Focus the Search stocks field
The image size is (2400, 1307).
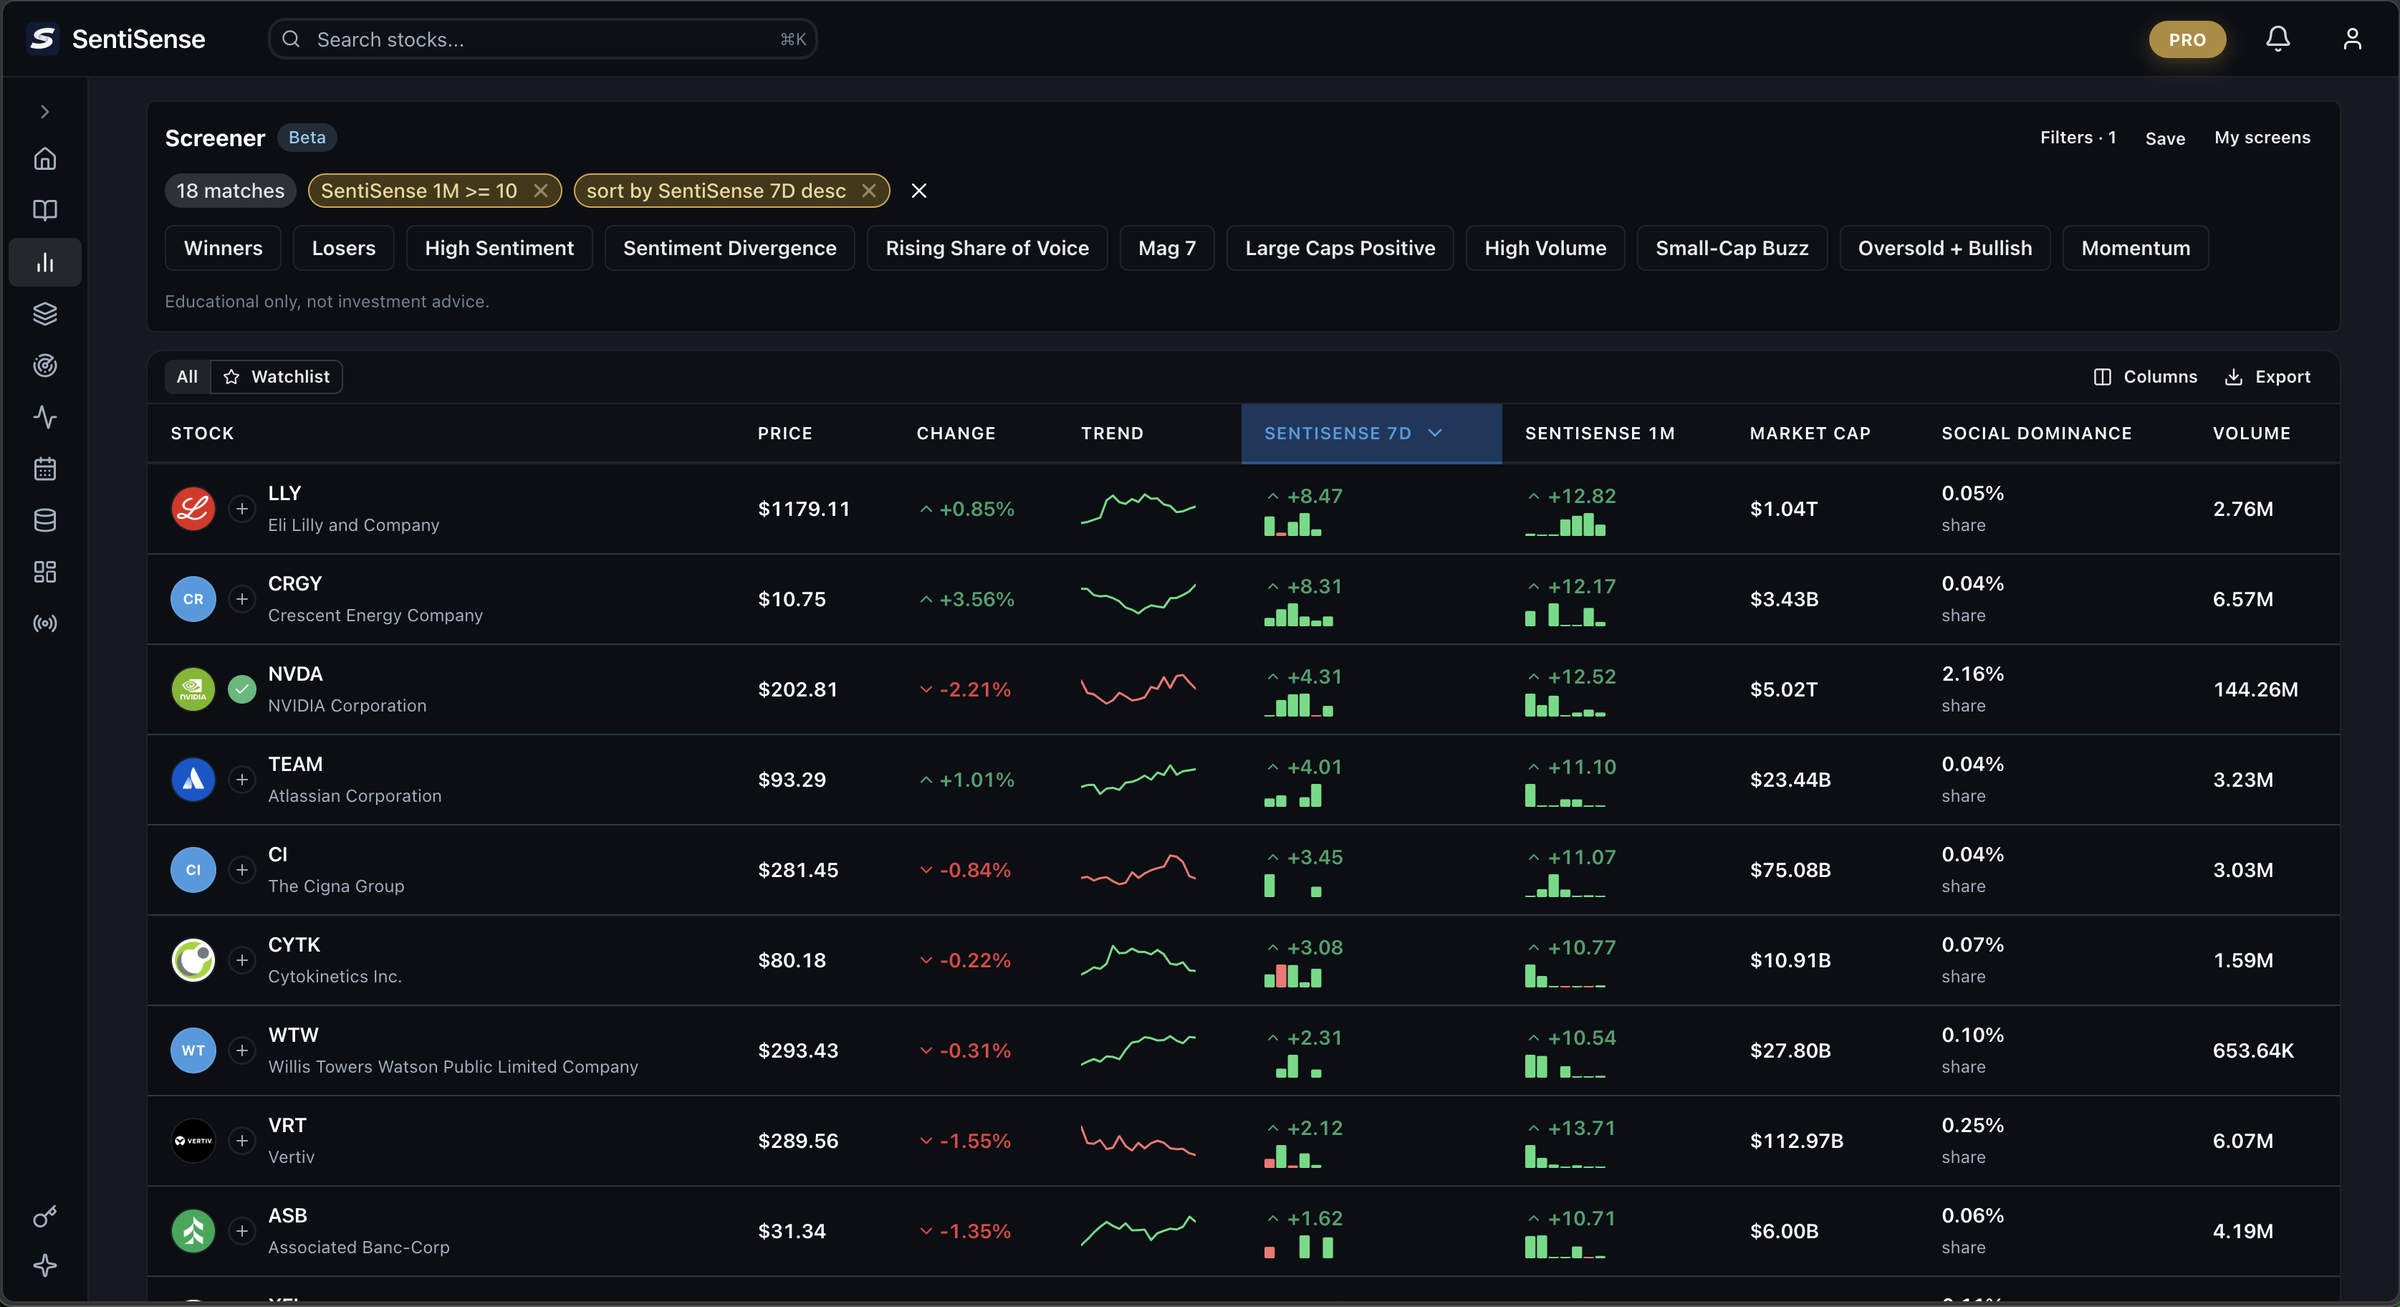click(x=543, y=39)
